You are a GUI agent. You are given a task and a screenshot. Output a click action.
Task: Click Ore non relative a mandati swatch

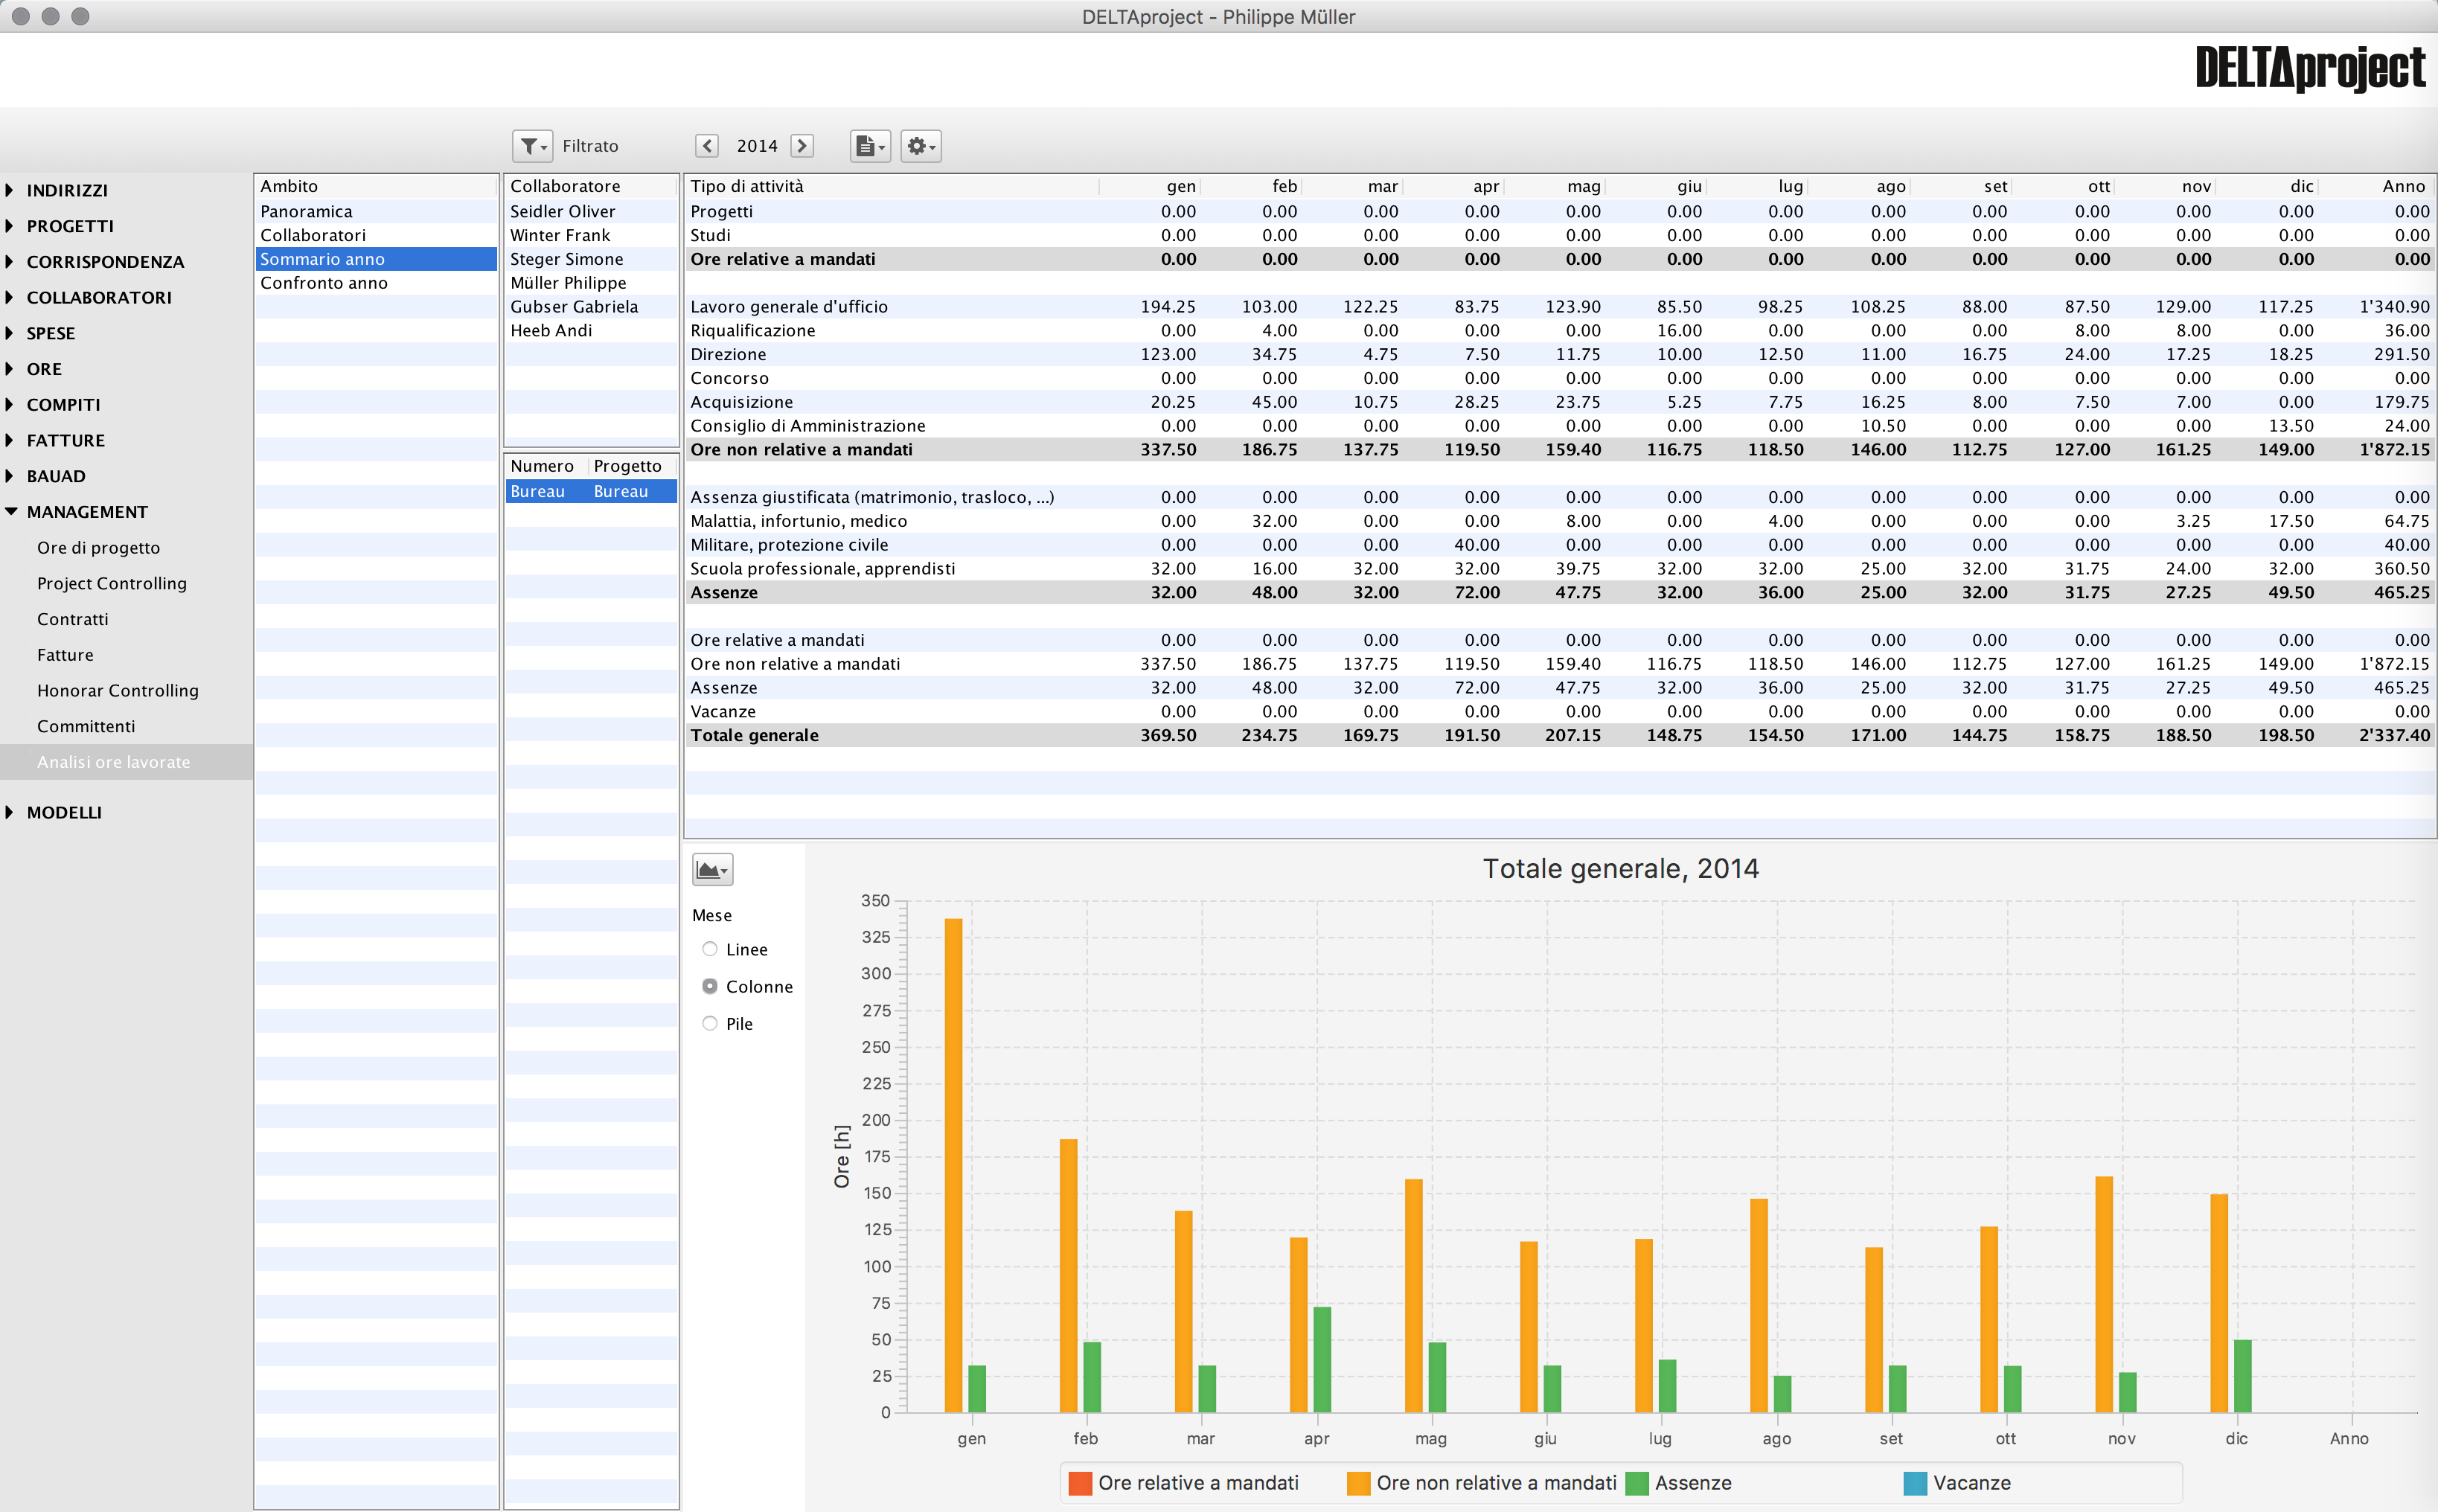tap(1358, 1483)
